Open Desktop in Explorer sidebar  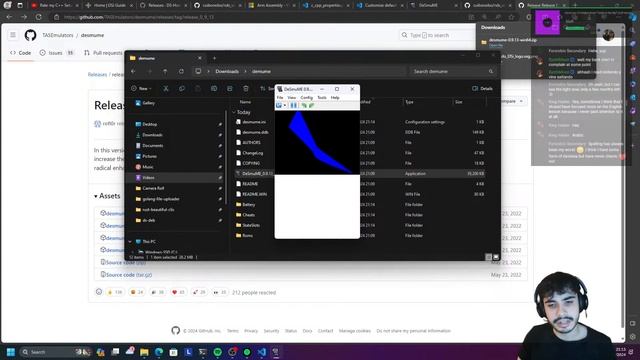pos(149,124)
